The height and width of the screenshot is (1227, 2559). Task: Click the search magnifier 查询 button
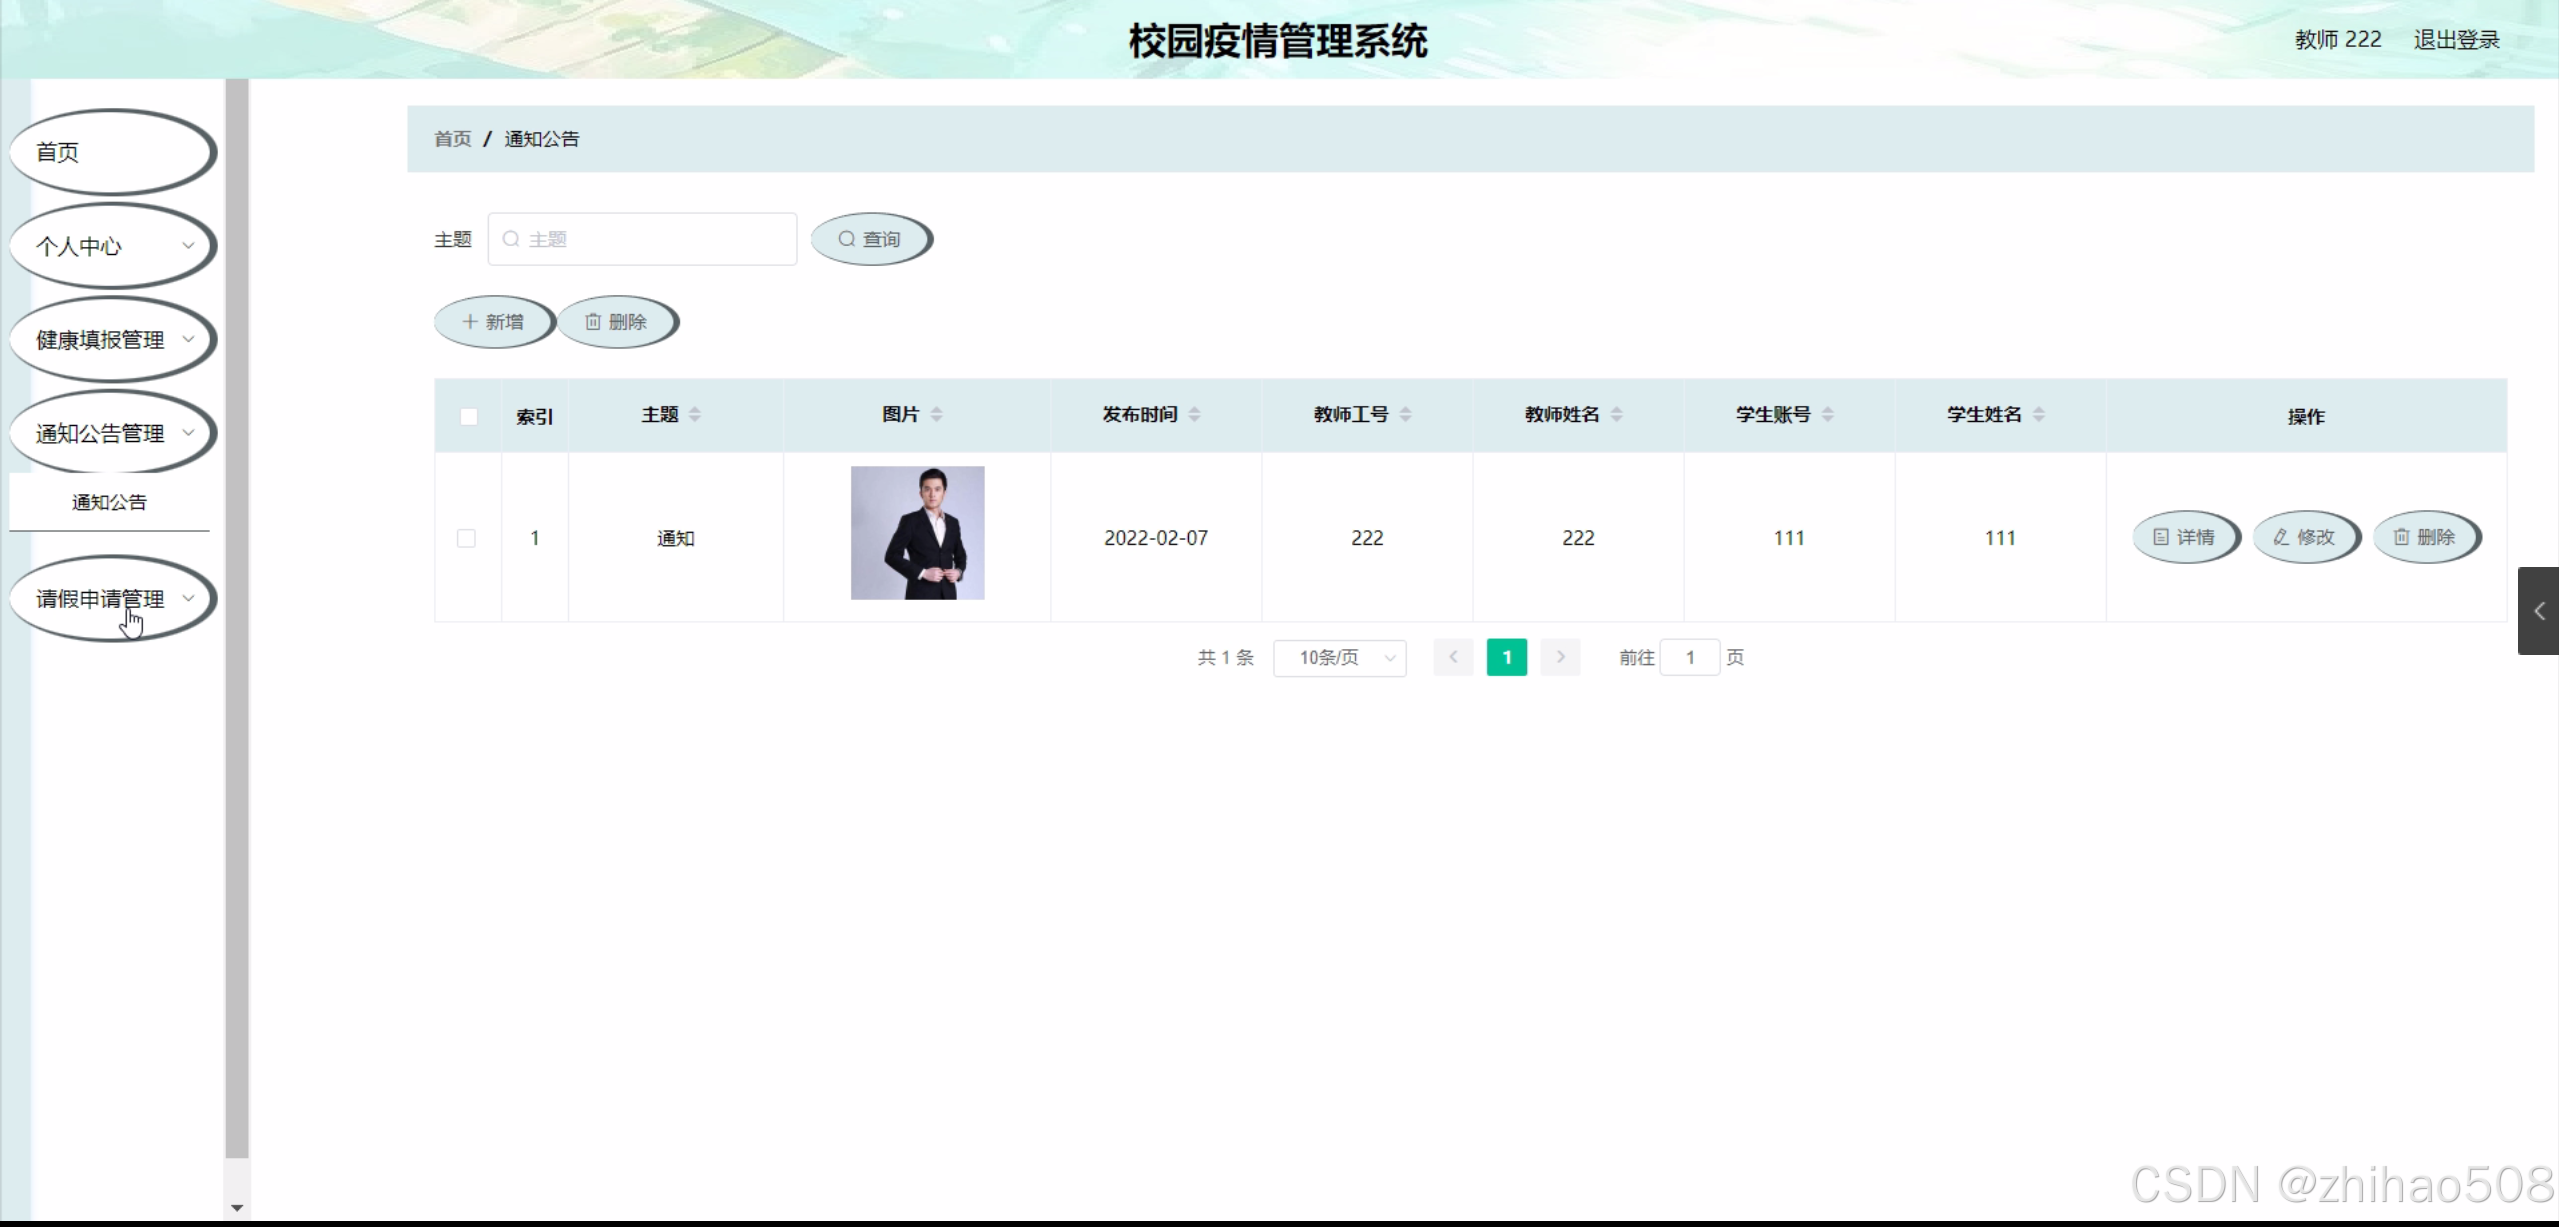point(870,239)
